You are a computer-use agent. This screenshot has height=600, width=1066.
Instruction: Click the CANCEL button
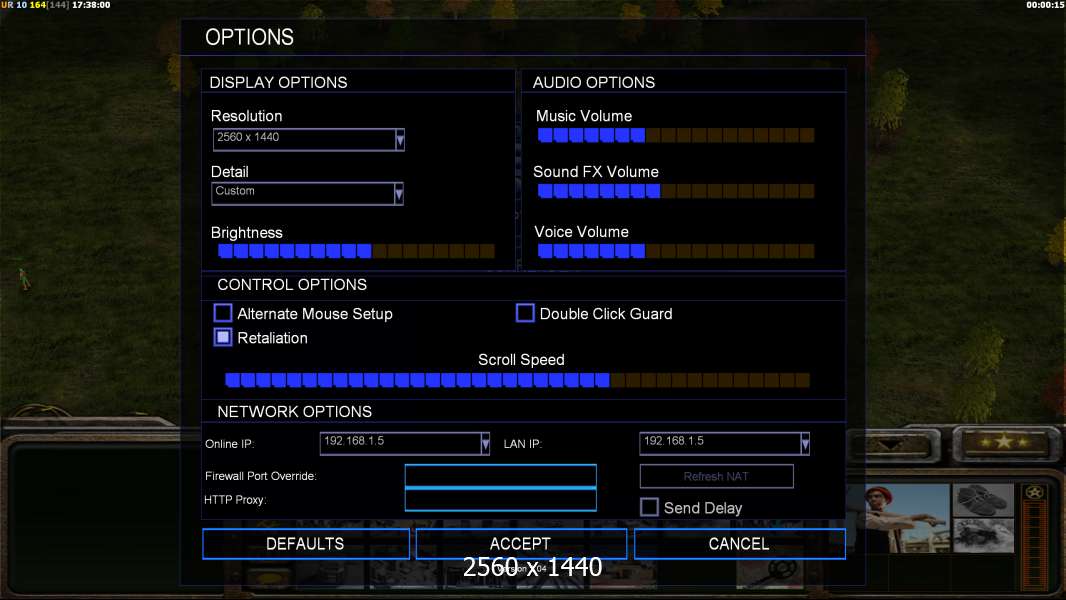(740, 544)
